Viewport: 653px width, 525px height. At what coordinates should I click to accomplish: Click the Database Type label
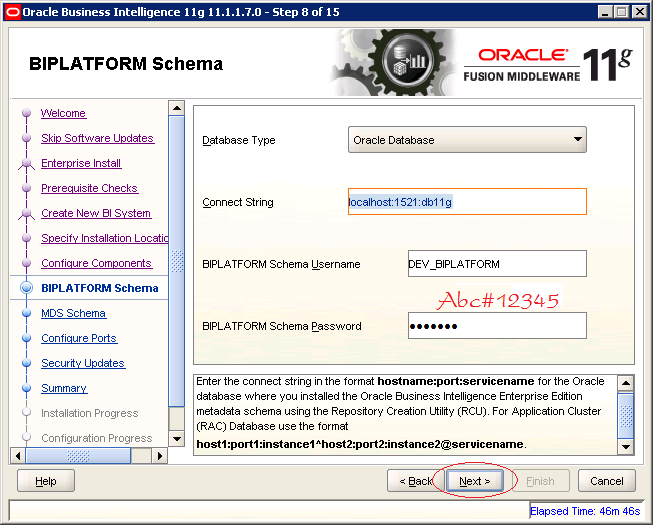point(239,140)
